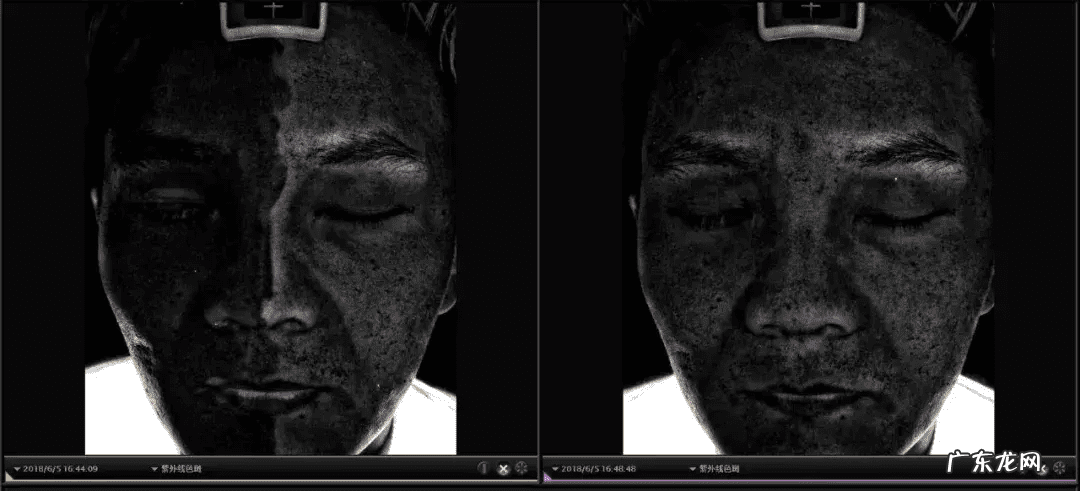Expand the 2018/6/5 16:44:09 date dropdown arrow

pyautogui.click(x=17, y=468)
